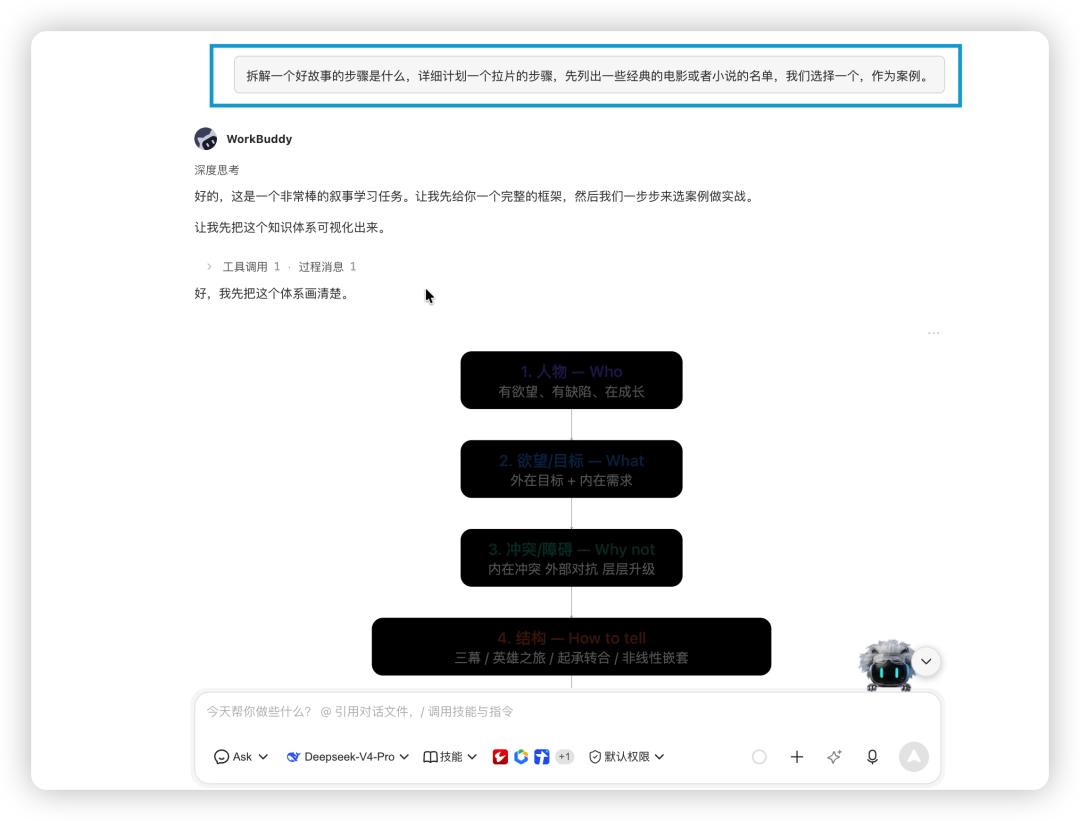The width and height of the screenshot is (1080, 821).
Task: Click the red plugin icon in input toolbar
Action: (500, 757)
